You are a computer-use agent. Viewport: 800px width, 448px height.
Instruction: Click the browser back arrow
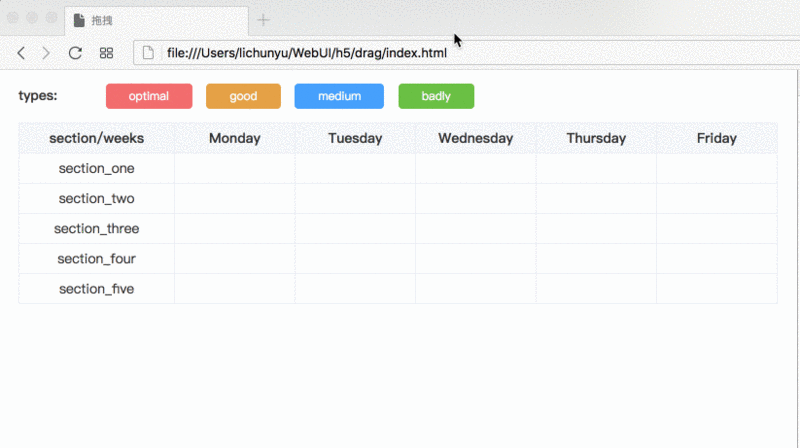pyautogui.click(x=21, y=52)
